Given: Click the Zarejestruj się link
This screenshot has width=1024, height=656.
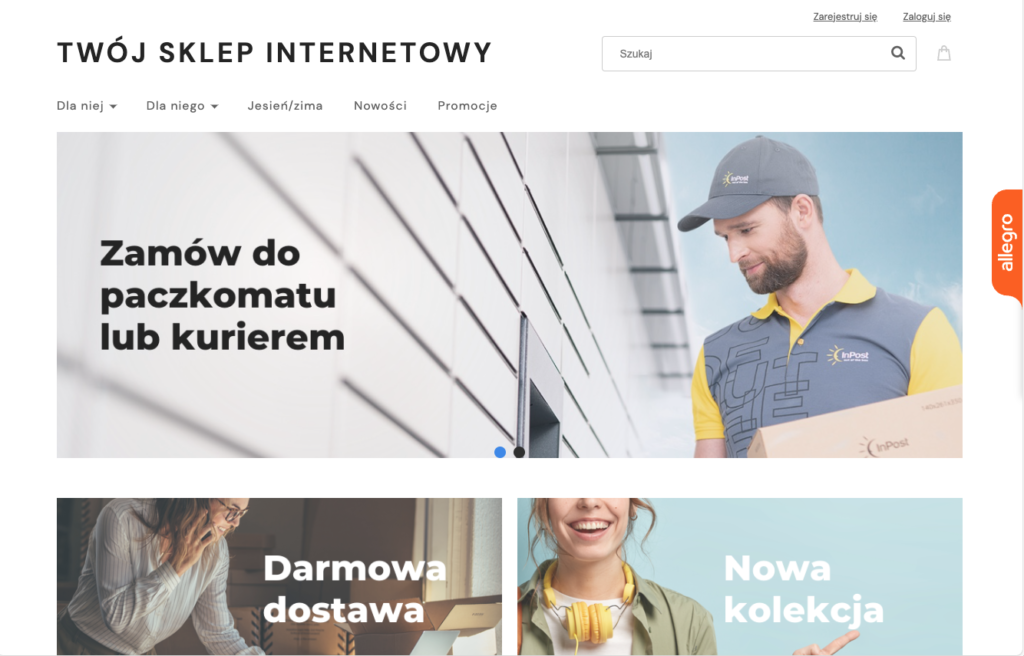Looking at the screenshot, I should click(x=845, y=17).
